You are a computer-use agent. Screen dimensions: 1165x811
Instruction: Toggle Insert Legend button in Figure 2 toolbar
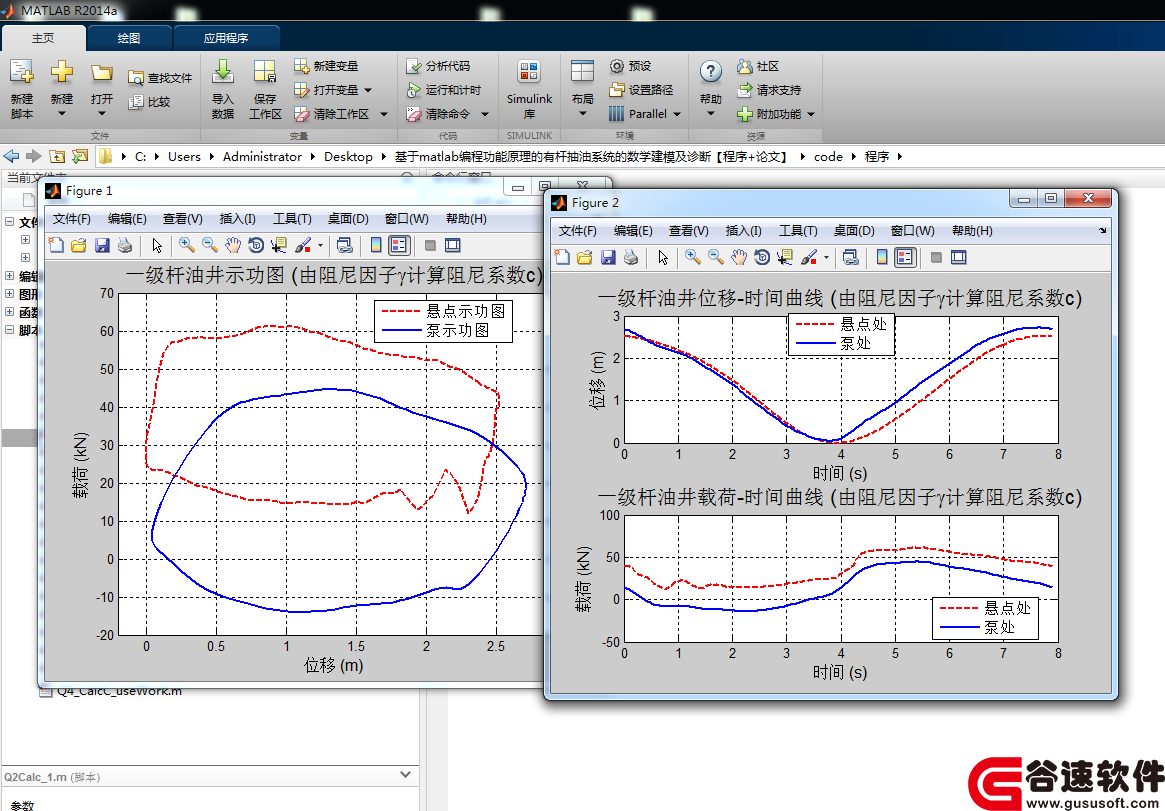[905, 257]
